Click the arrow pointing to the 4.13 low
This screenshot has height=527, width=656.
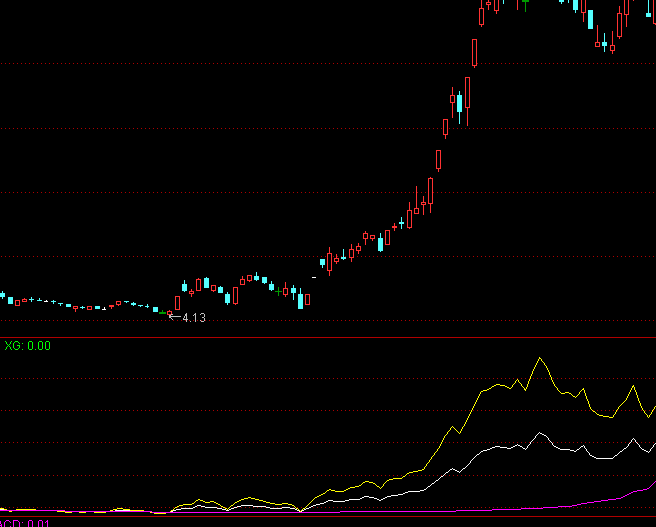tap(174, 317)
